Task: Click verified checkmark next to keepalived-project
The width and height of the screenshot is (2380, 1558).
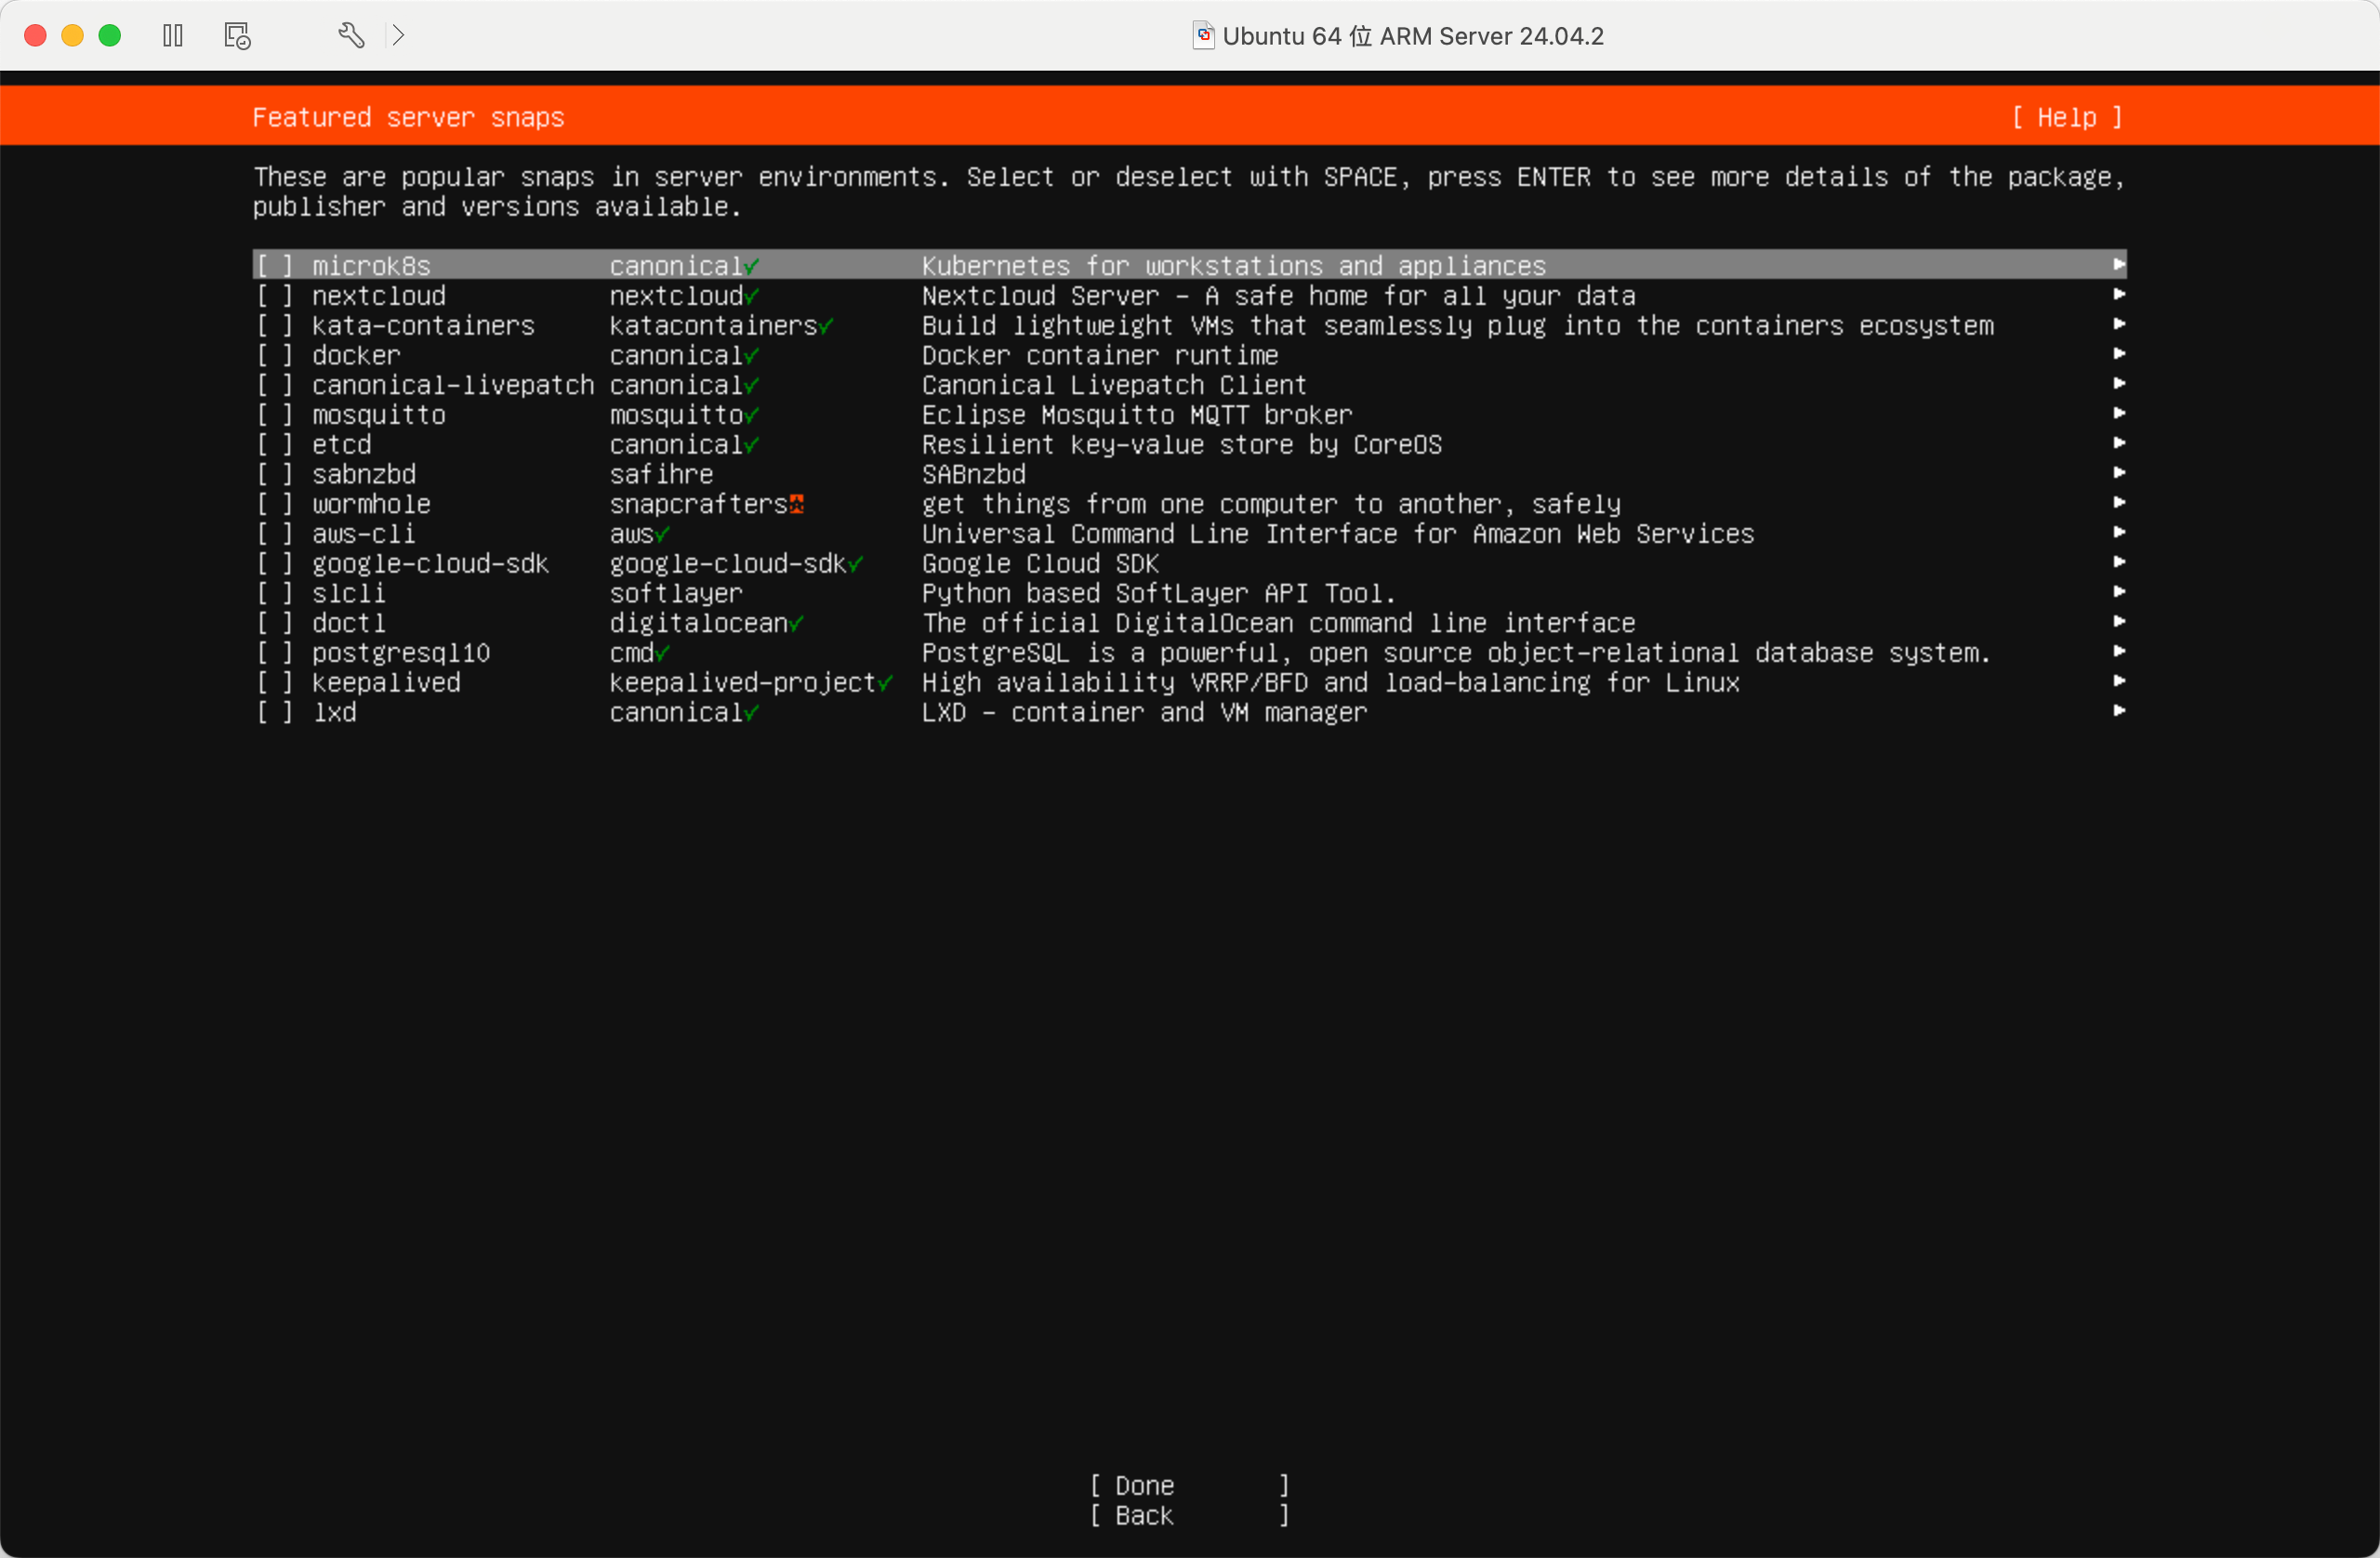Action: point(885,683)
